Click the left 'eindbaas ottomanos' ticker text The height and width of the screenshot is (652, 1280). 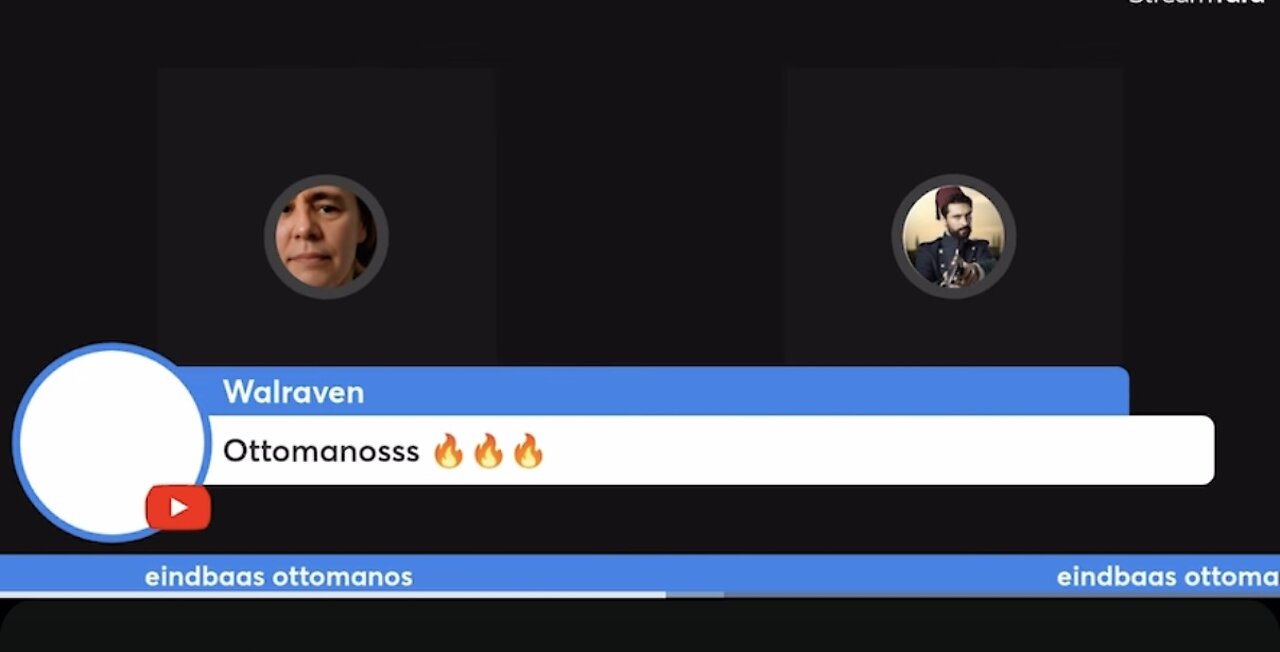tap(279, 576)
